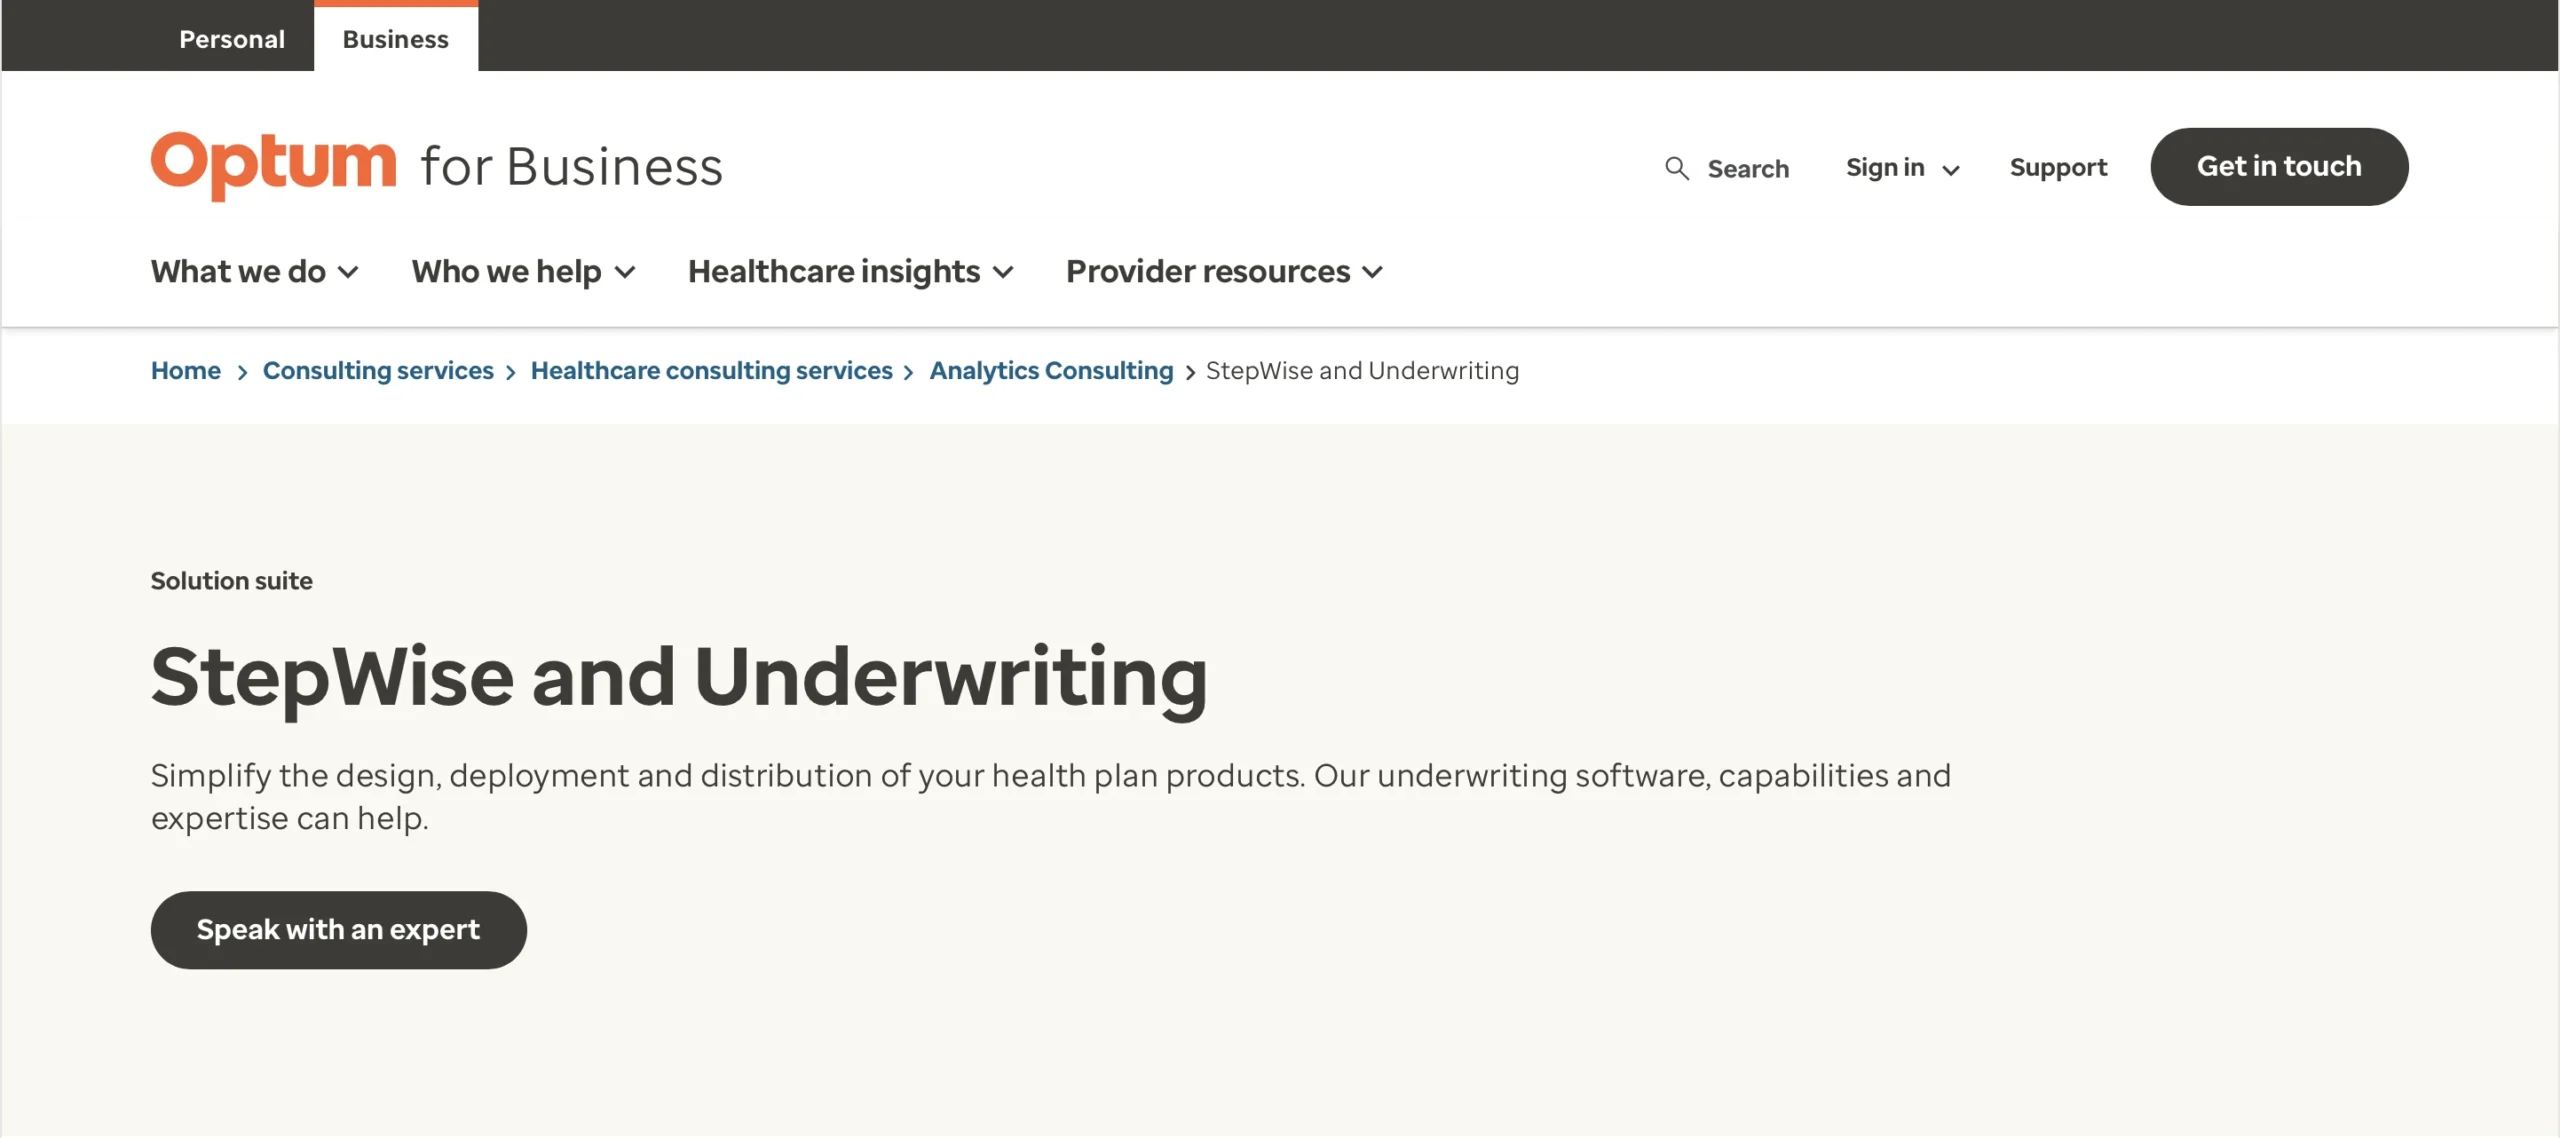Open the Sign in dropdown

coord(1902,167)
